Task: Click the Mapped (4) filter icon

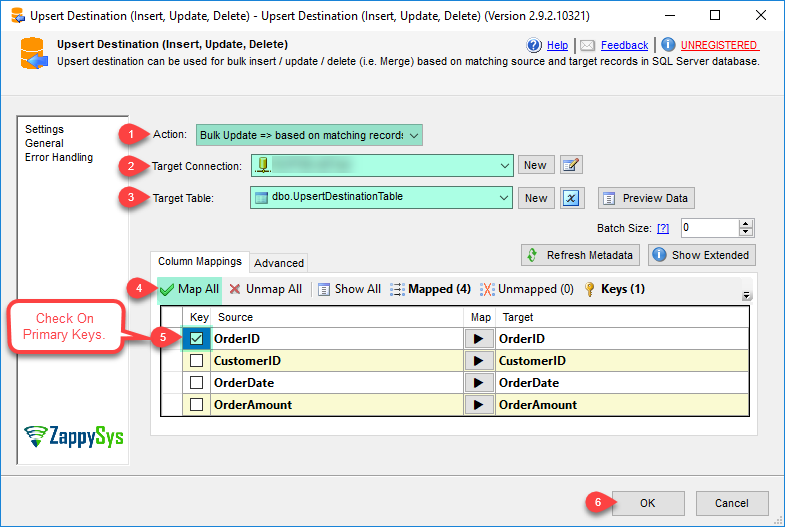Action: [397, 289]
